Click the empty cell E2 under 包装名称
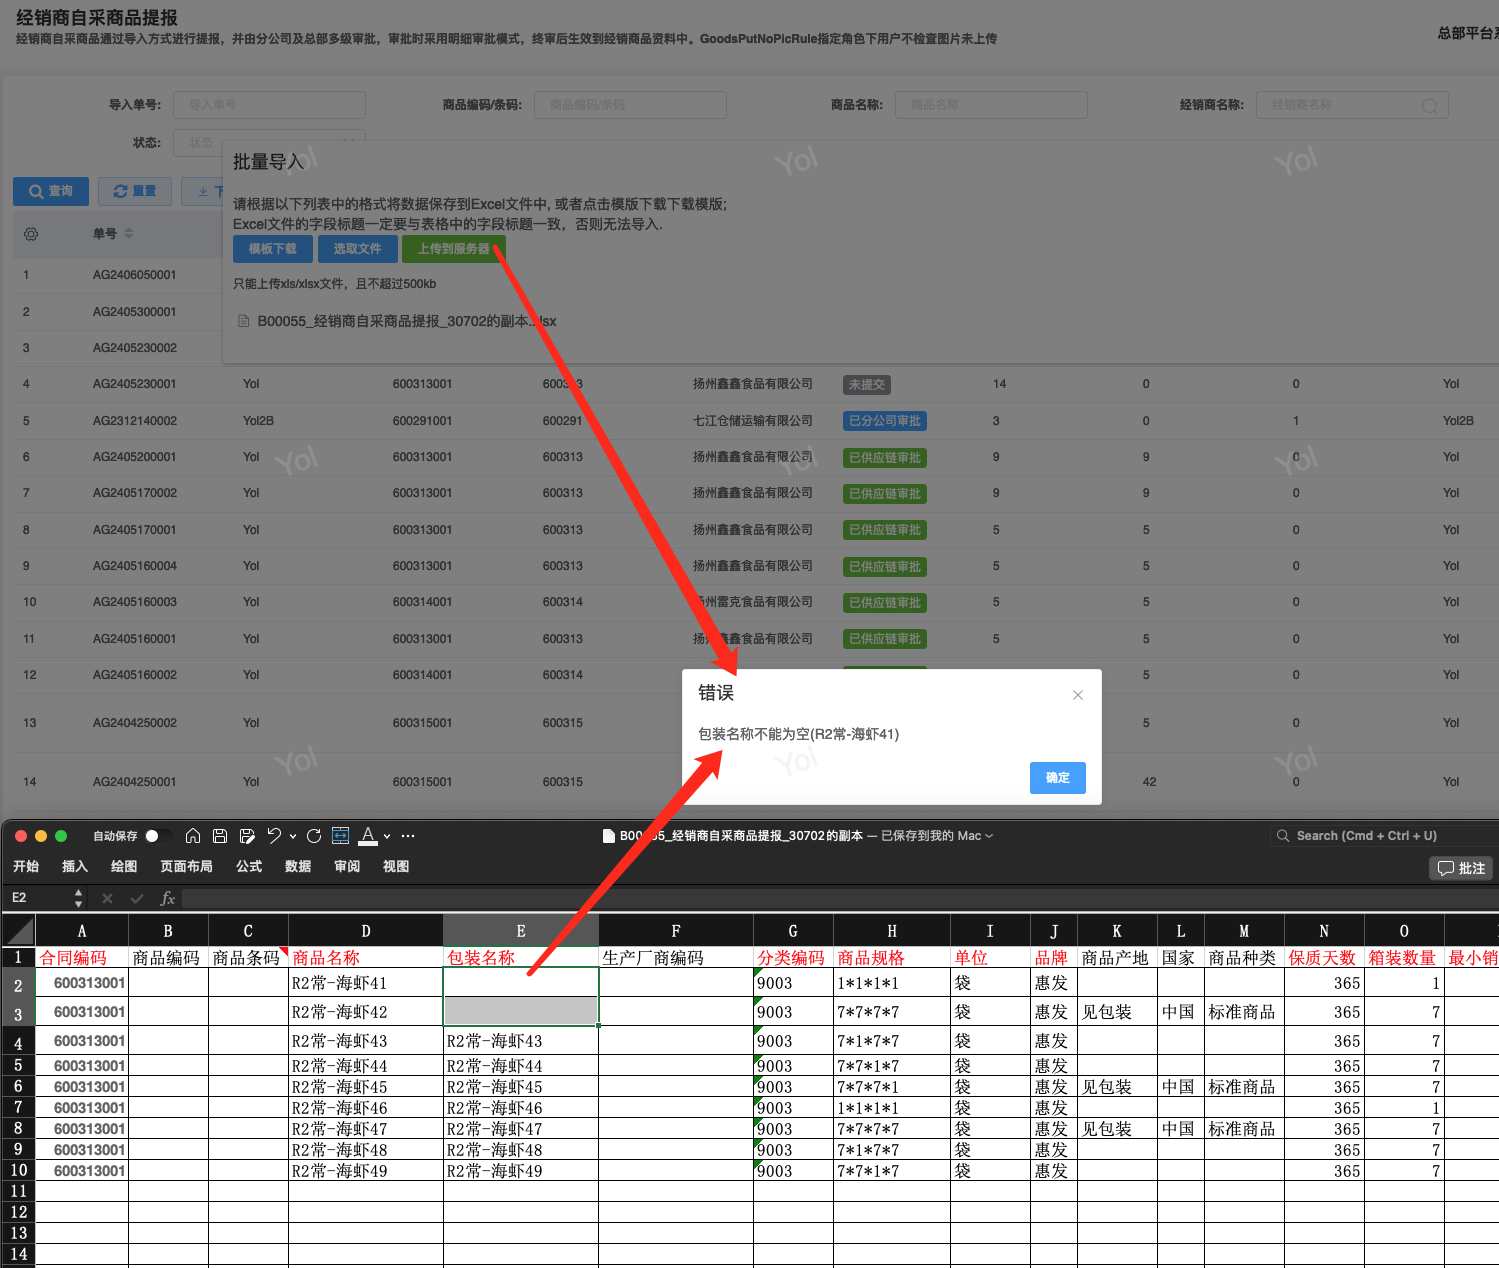1499x1268 pixels. tap(520, 983)
